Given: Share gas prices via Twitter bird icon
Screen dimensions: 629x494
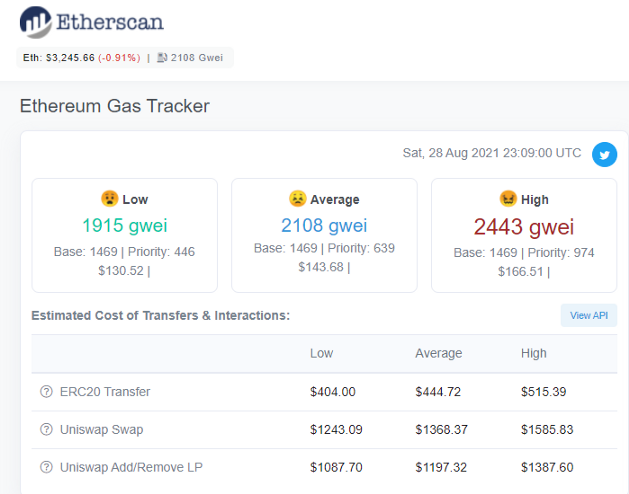Looking at the screenshot, I should (605, 155).
